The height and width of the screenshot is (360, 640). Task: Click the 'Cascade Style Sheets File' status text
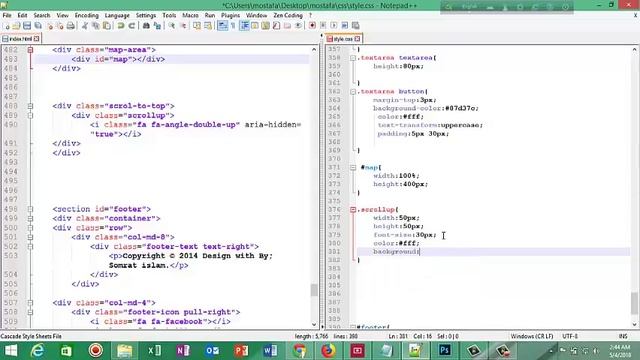click(31, 336)
